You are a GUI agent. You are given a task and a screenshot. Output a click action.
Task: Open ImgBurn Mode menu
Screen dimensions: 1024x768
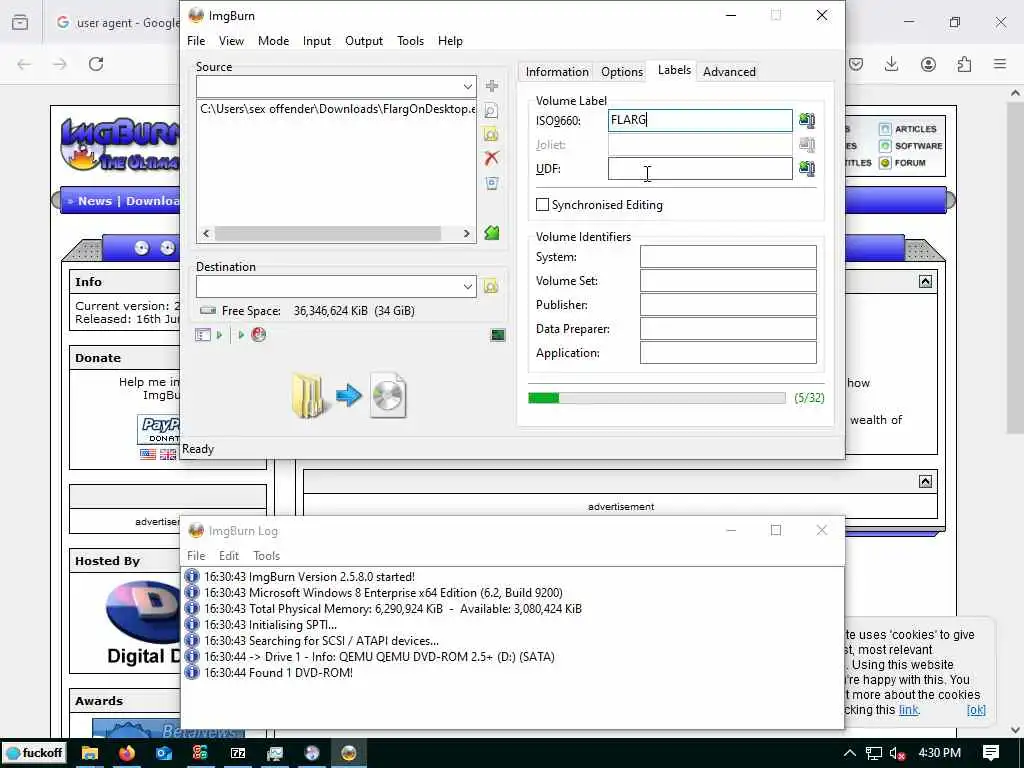[x=273, y=40]
